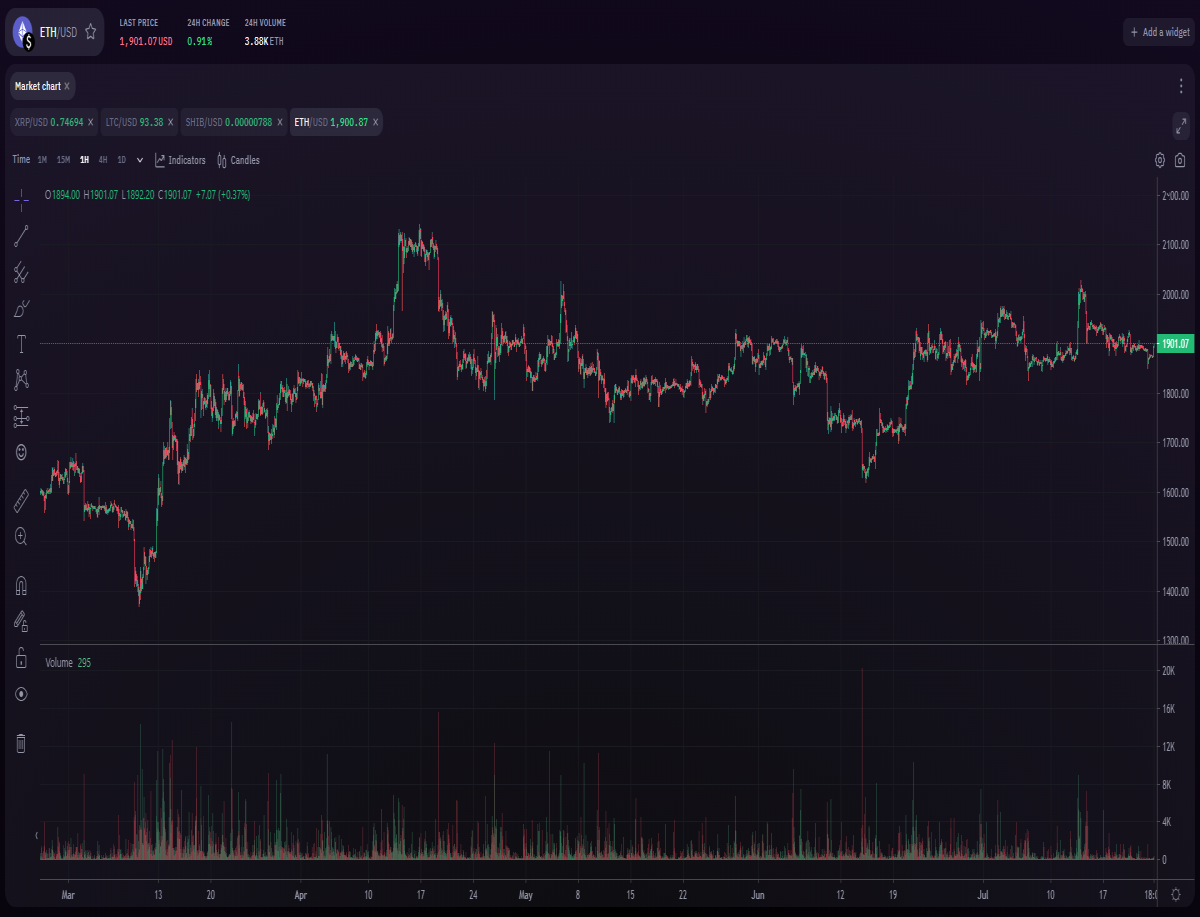Open the three-dot widget options menu
The height and width of the screenshot is (917, 1200).
[1181, 86]
